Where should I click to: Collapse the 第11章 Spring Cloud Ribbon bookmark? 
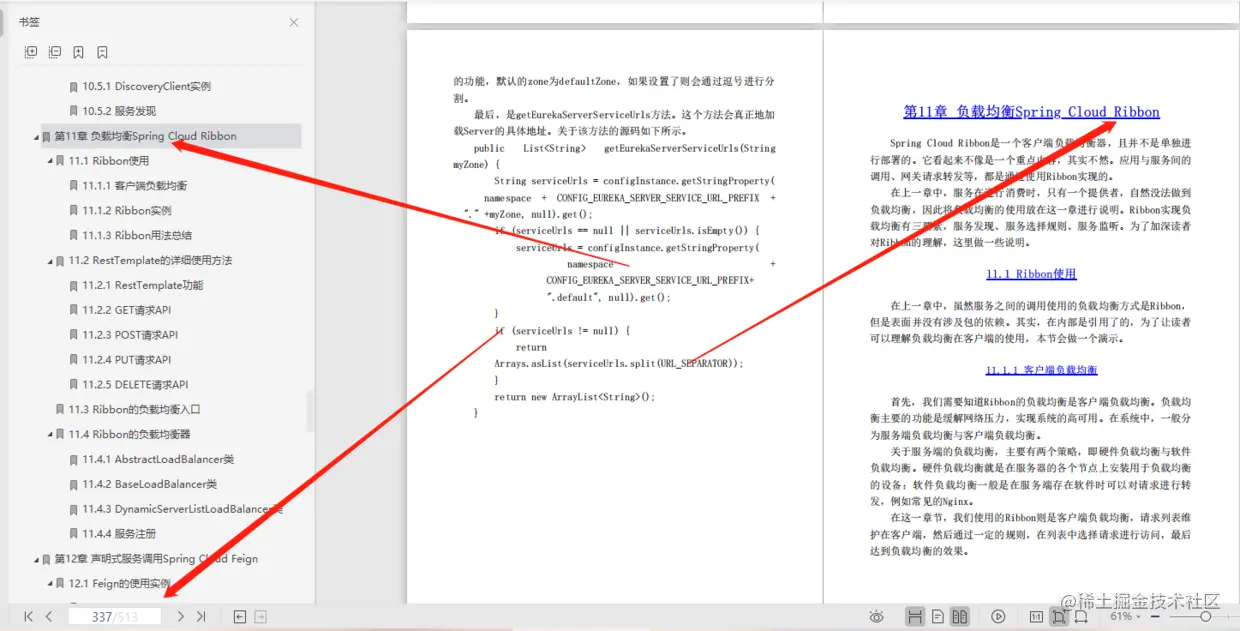point(37,137)
